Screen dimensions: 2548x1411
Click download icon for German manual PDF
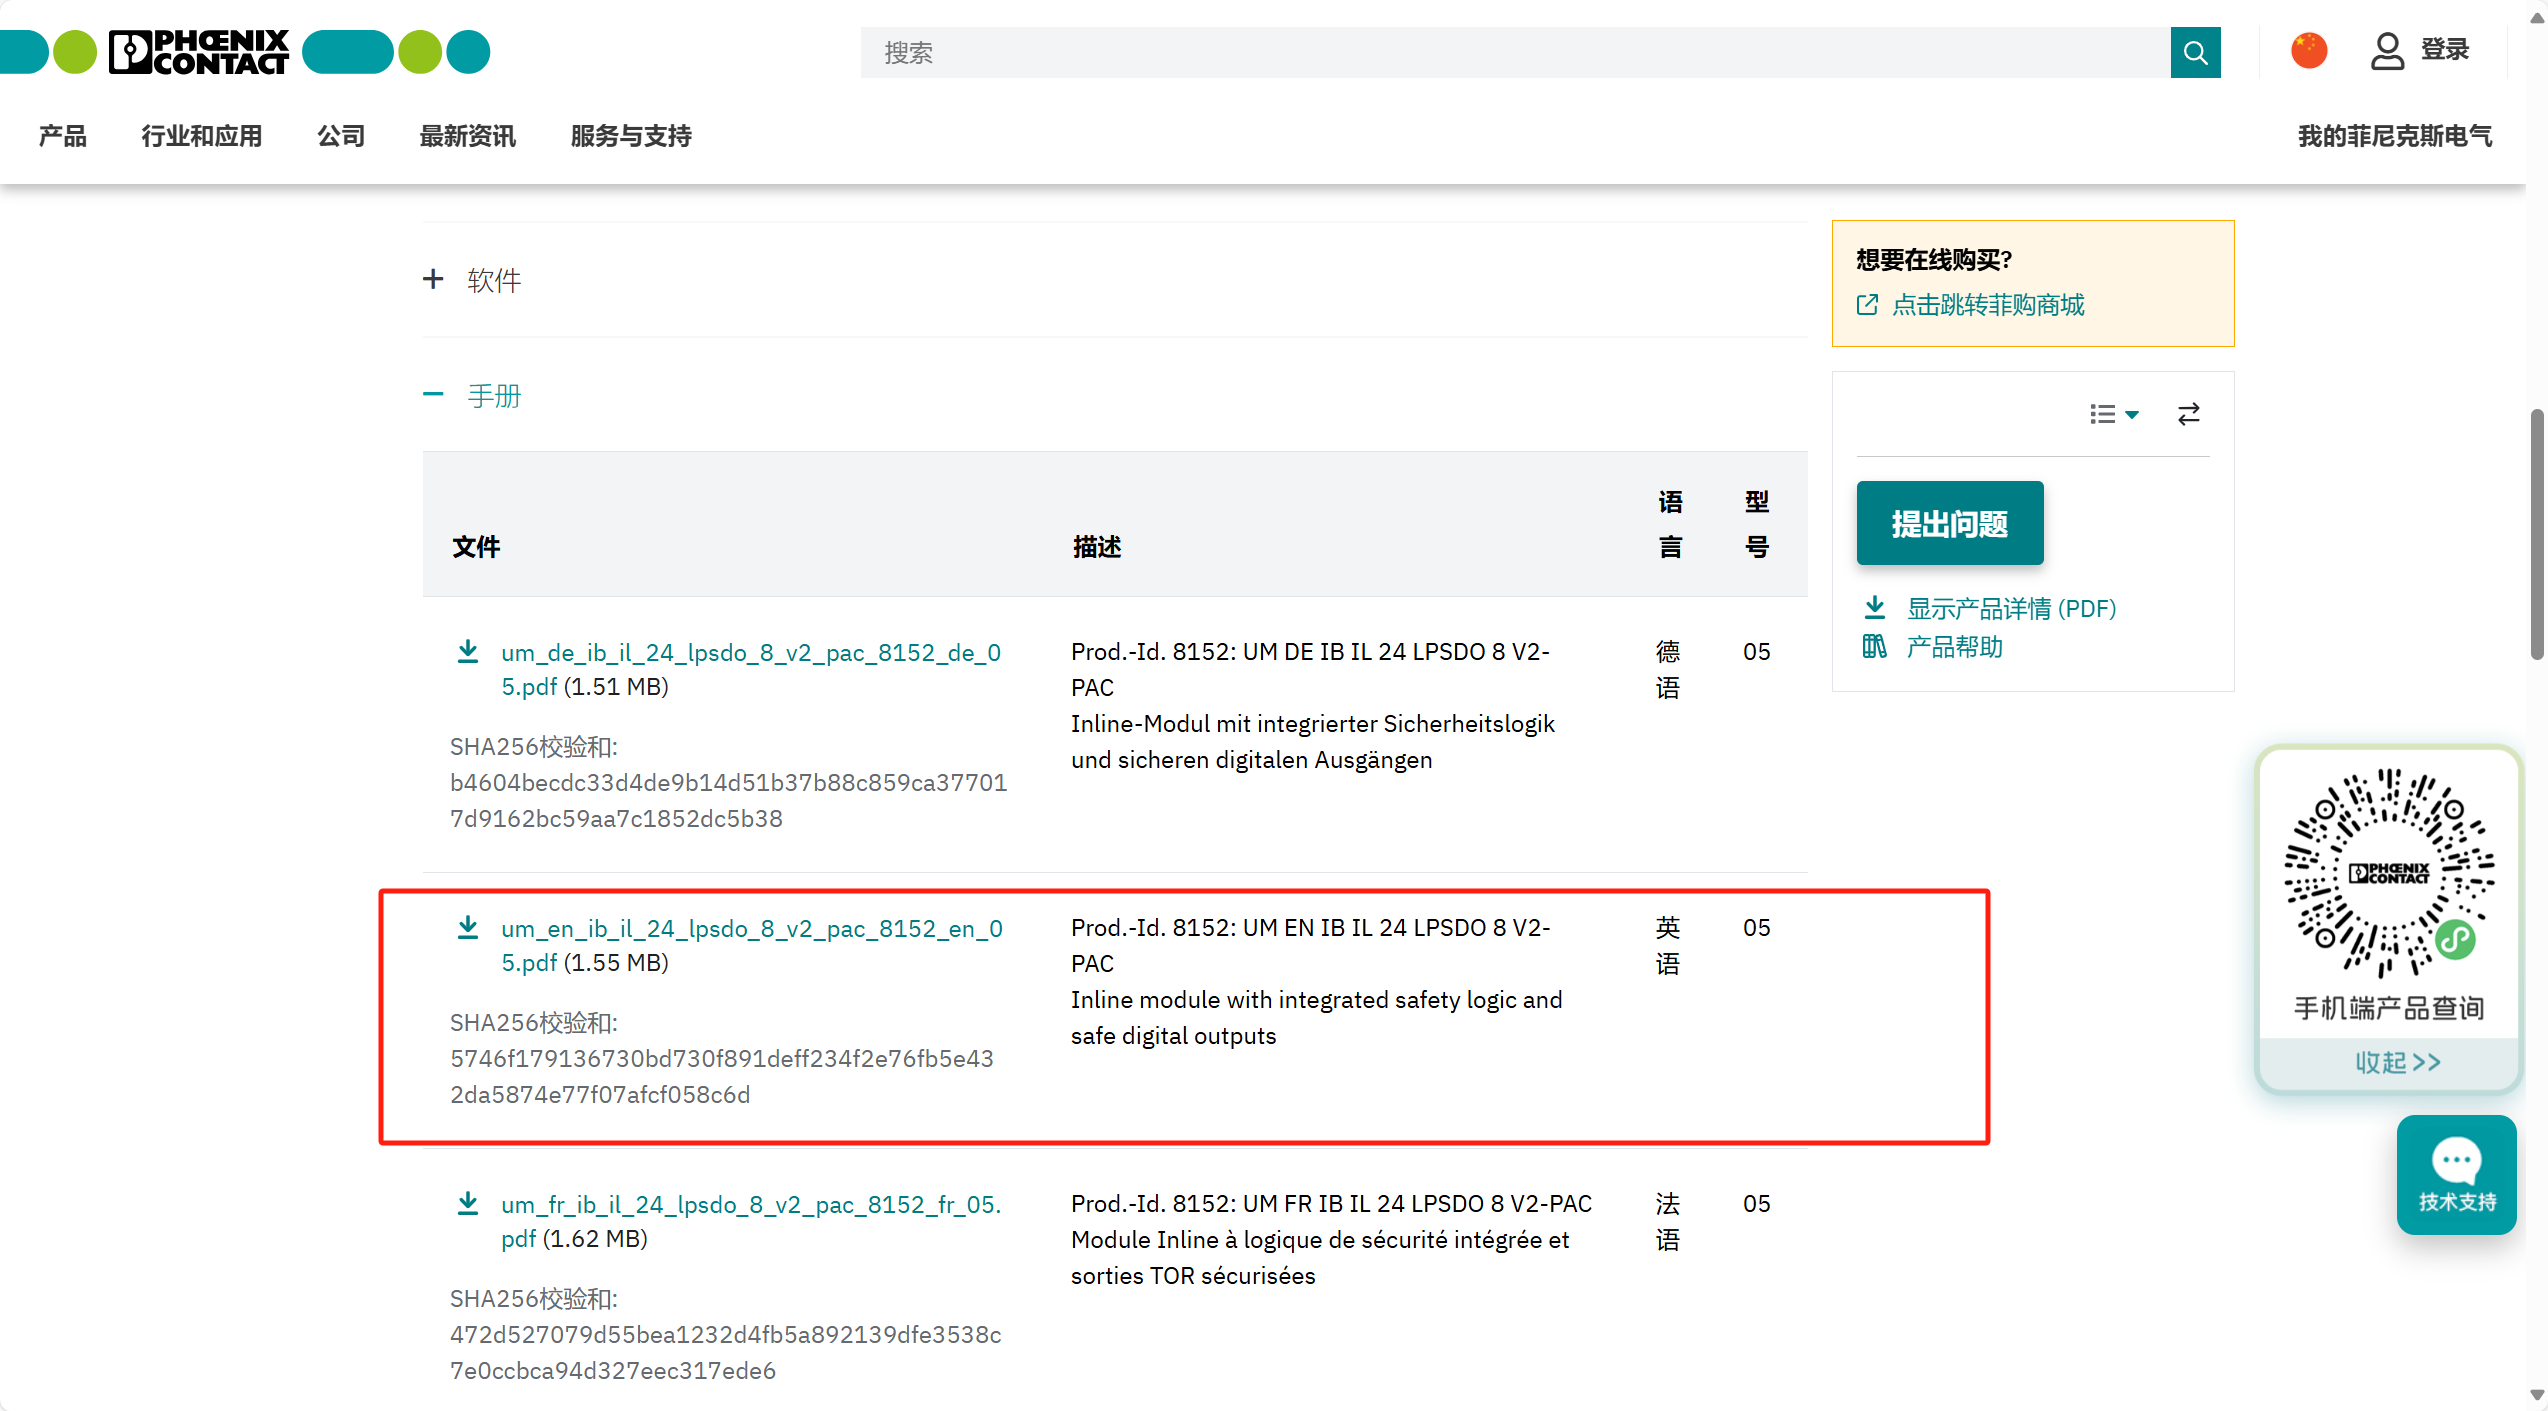[467, 652]
